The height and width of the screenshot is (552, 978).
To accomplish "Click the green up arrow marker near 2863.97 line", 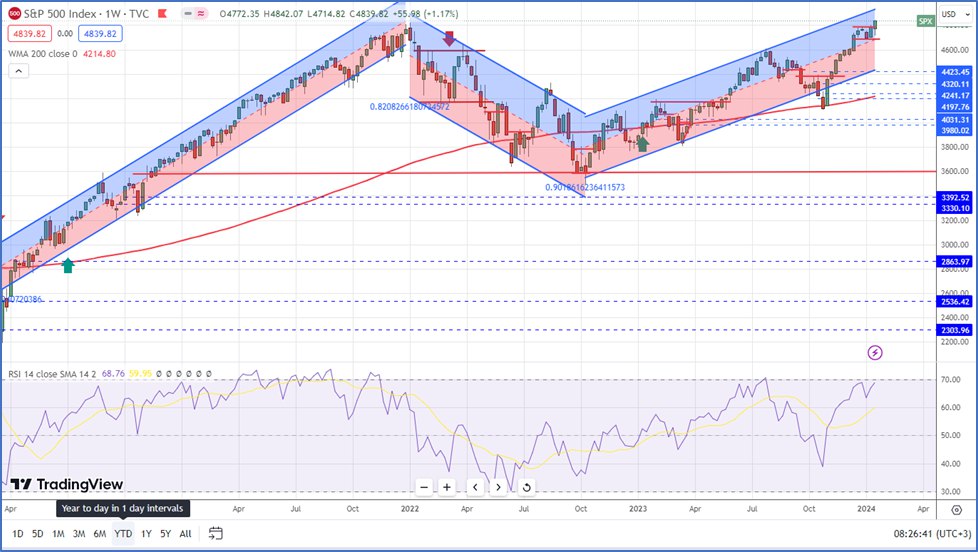I will [68, 266].
